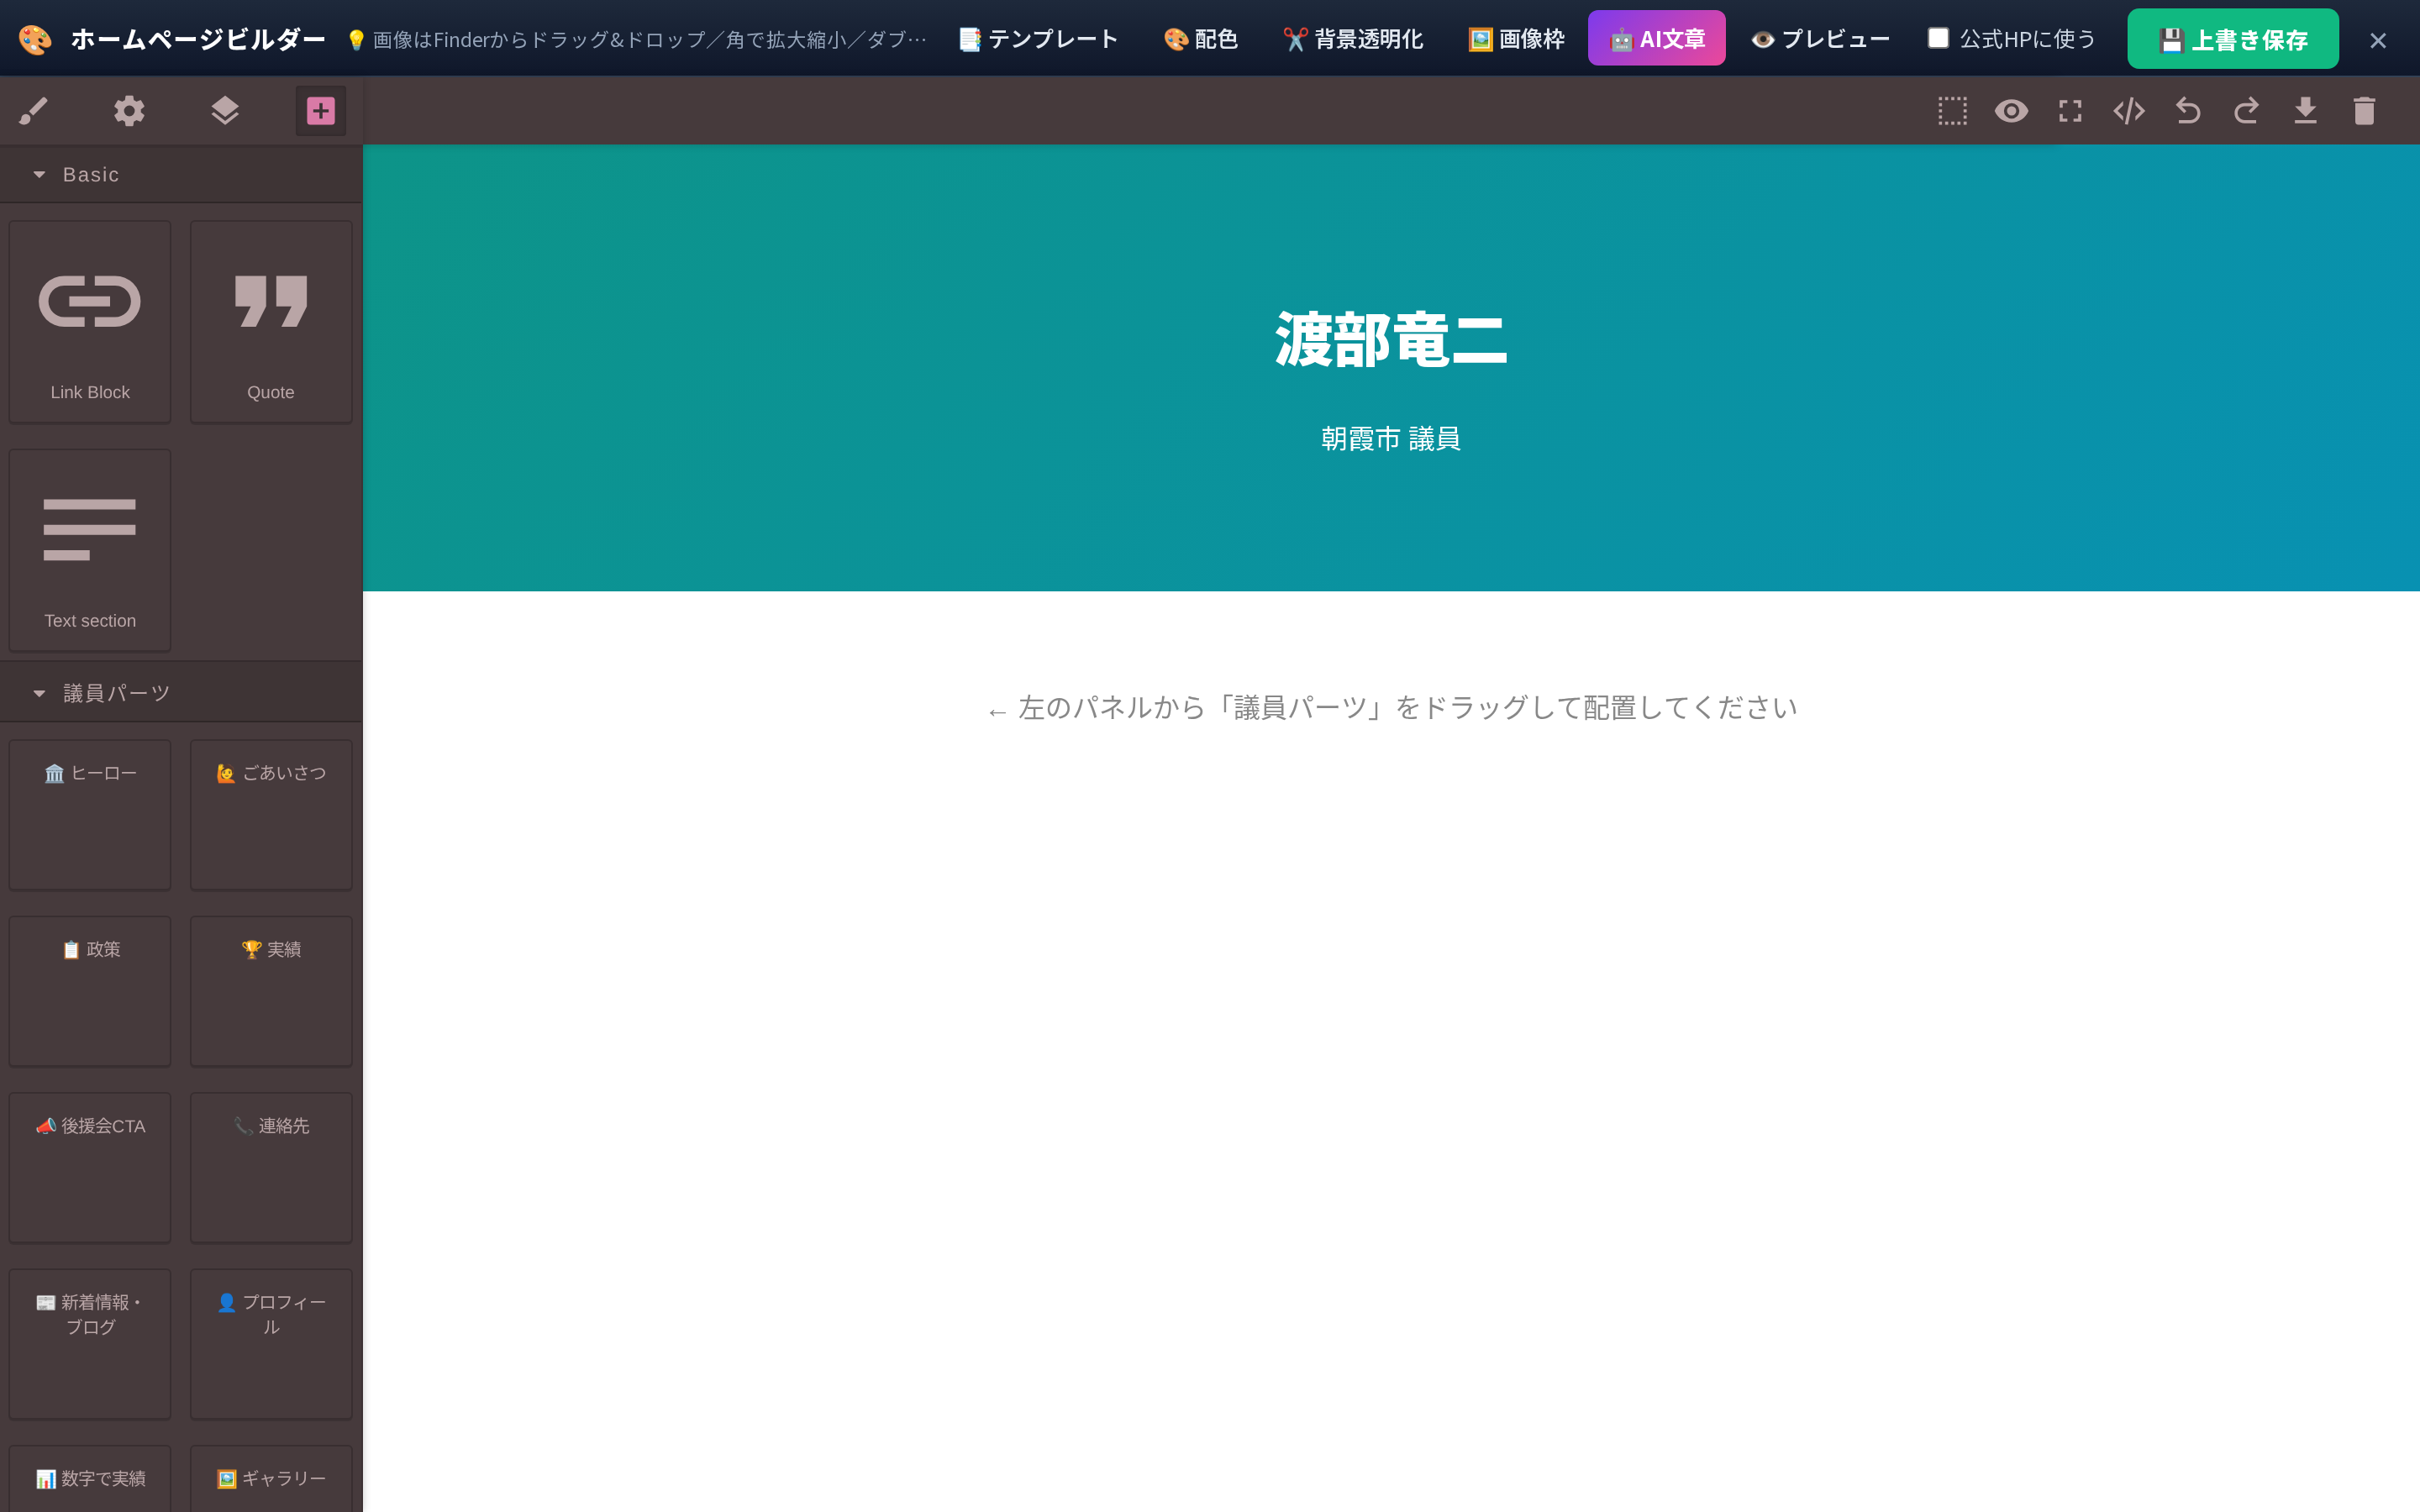
Task: Select the 朝霞市 議員 subtitle text
Action: (1391, 438)
